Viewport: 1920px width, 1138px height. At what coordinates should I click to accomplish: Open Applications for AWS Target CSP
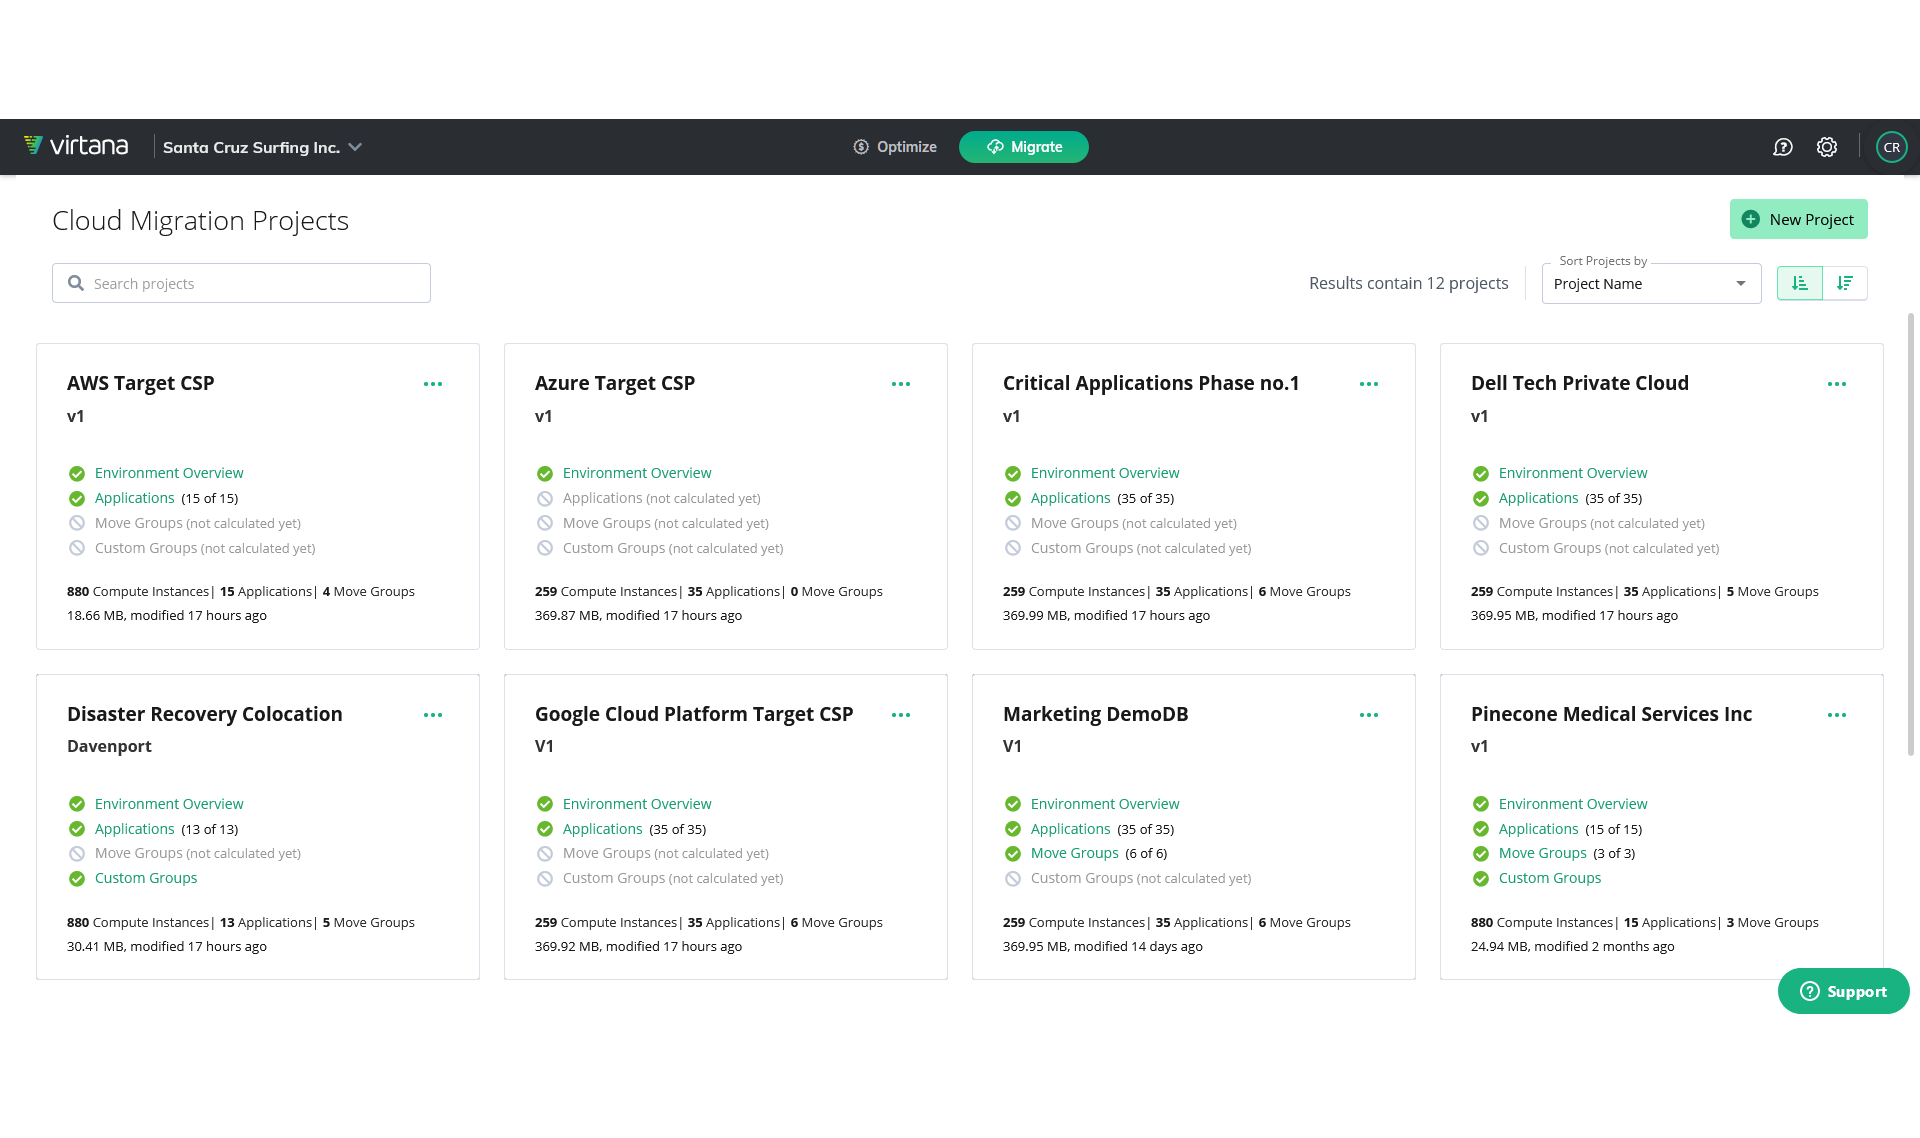tap(134, 498)
